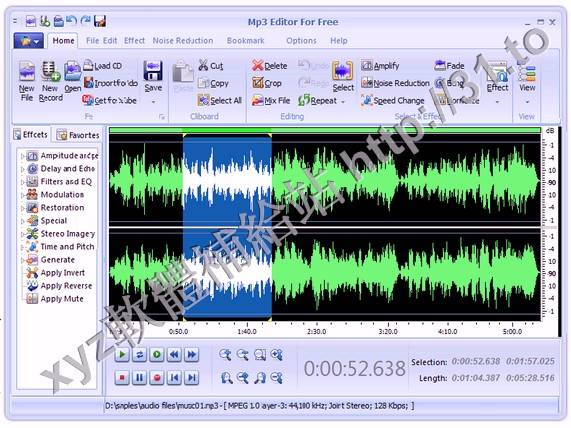Click Noise Reduction in ribbon group
The width and height of the screenshot is (571, 428).
[395, 83]
